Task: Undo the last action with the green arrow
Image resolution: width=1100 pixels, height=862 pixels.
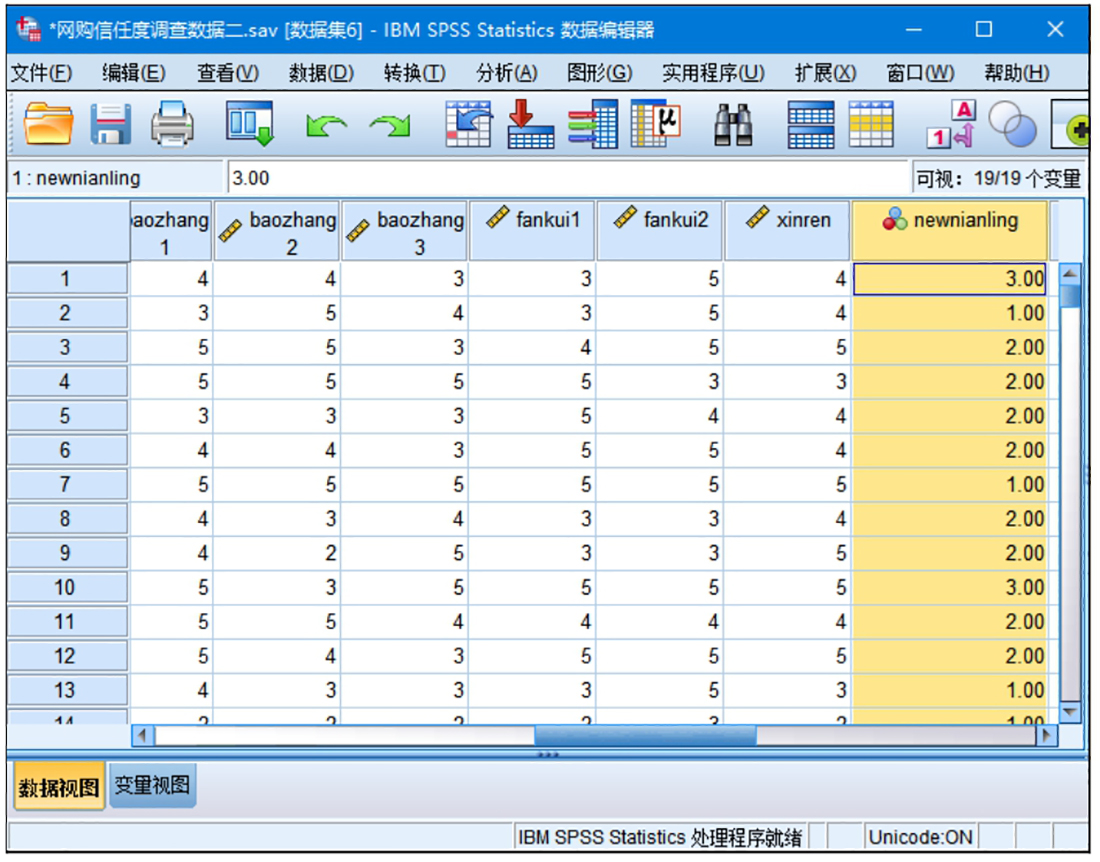Action: pyautogui.click(x=325, y=126)
